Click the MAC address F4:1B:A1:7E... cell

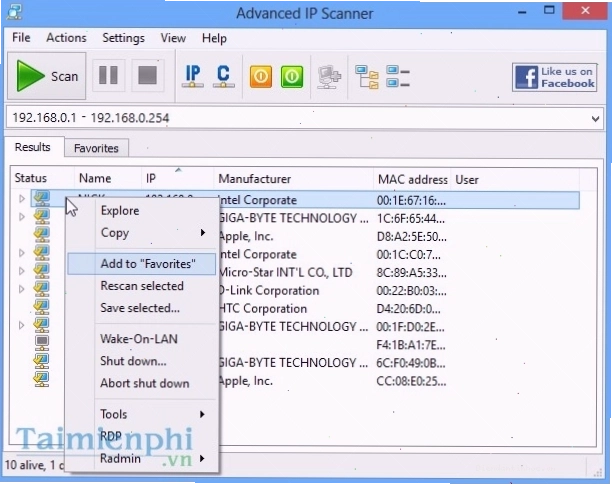pyautogui.click(x=411, y=345)
